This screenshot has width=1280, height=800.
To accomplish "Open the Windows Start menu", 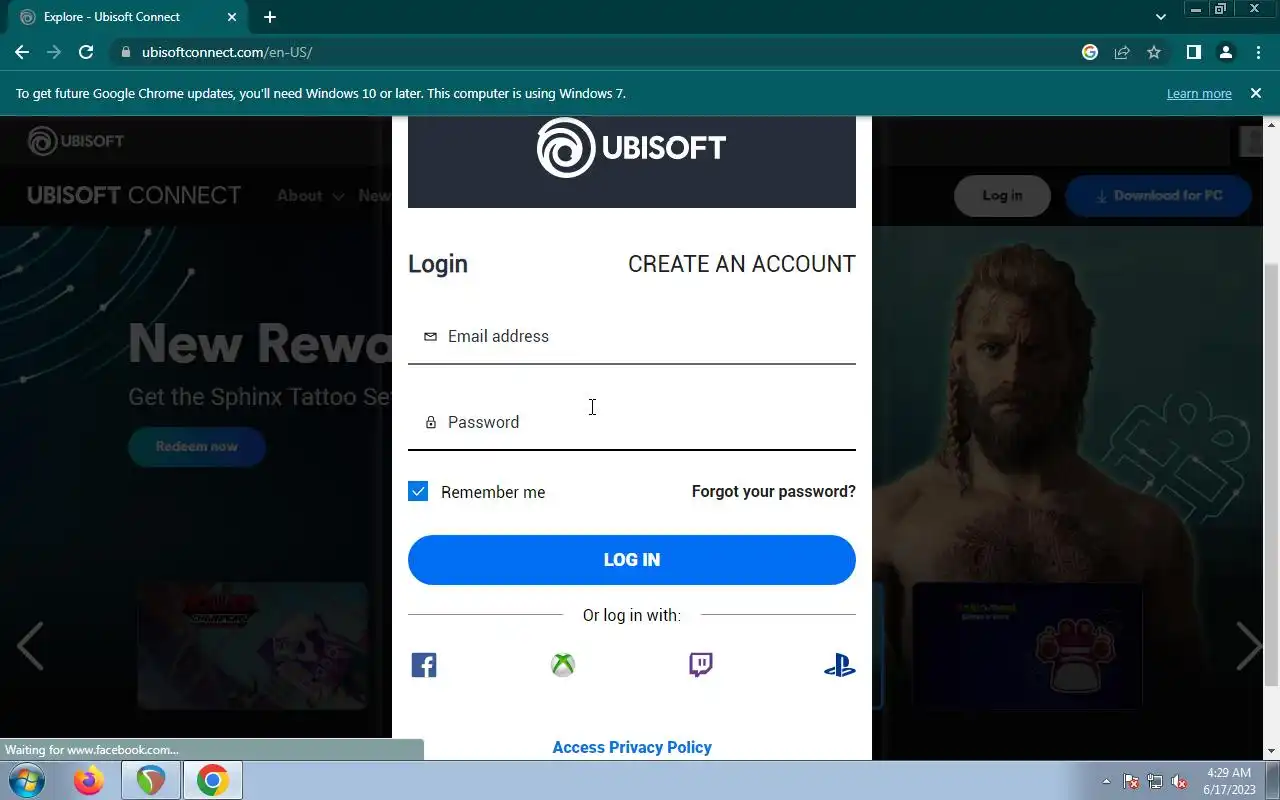I will [x=26, y=780].
